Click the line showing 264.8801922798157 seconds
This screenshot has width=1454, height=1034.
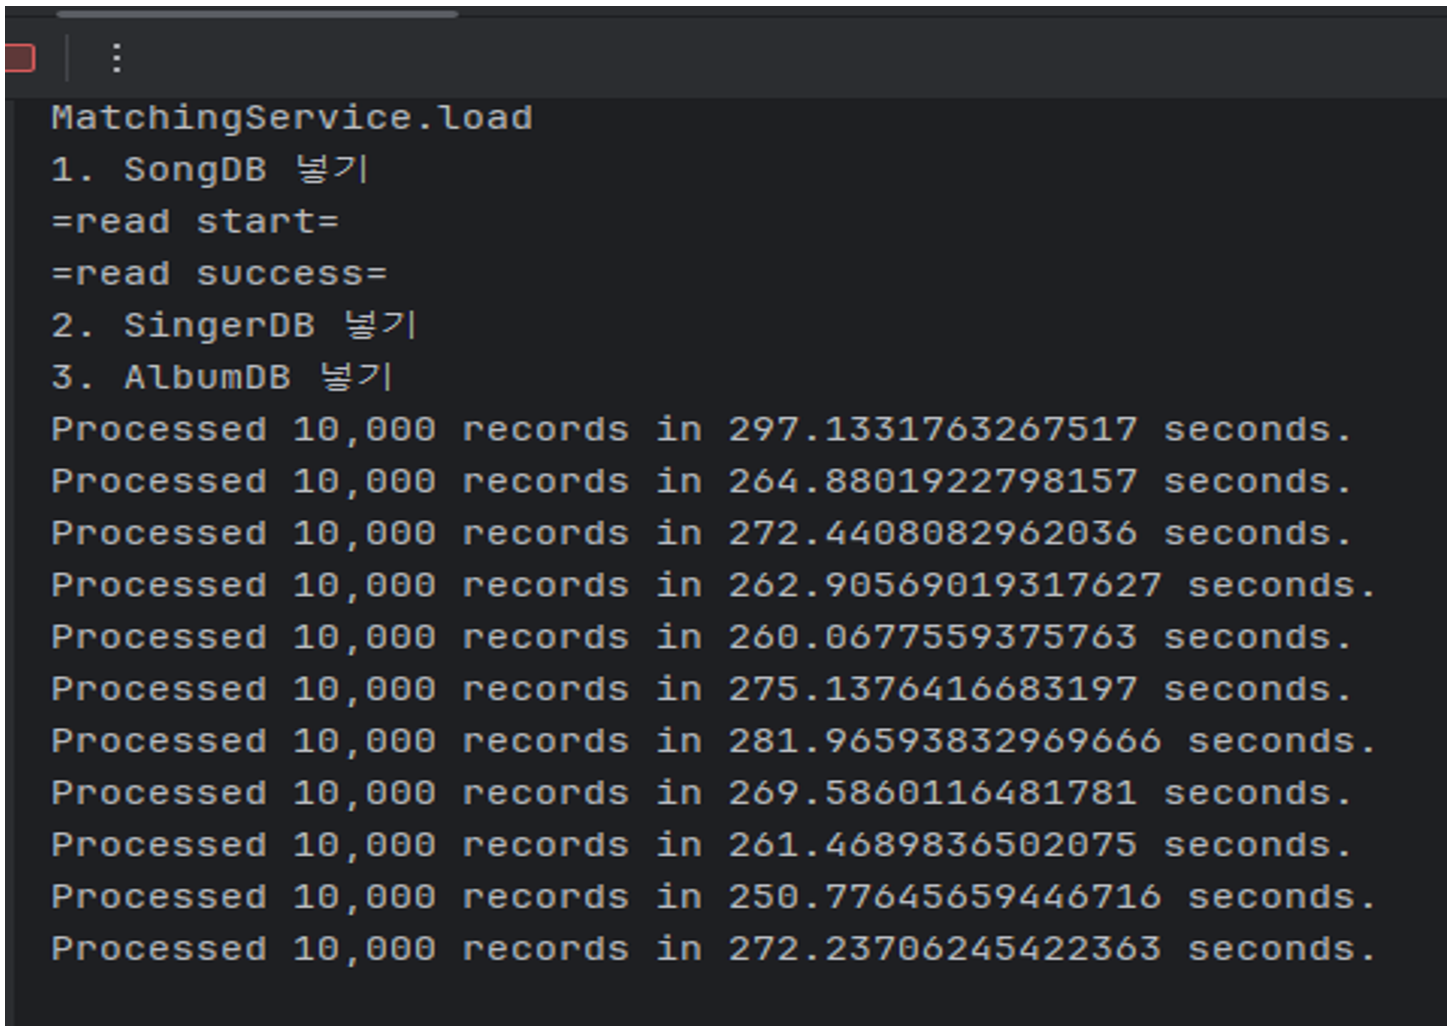pos(701,482)
